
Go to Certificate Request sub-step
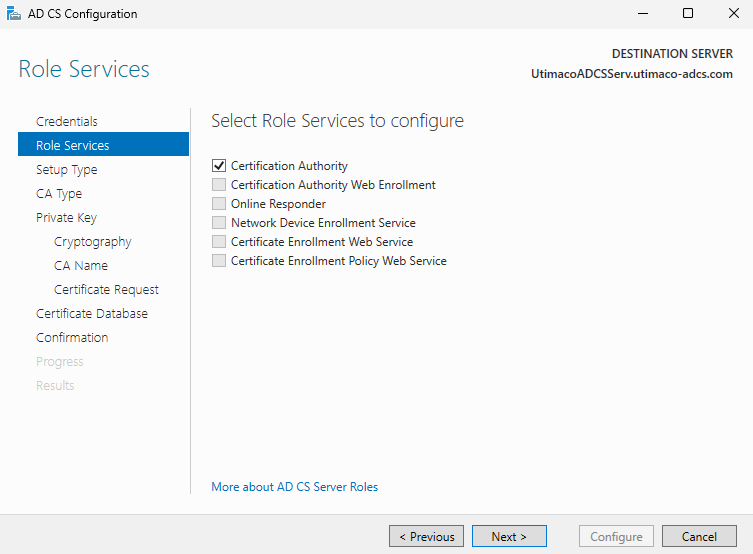(106, 289)
